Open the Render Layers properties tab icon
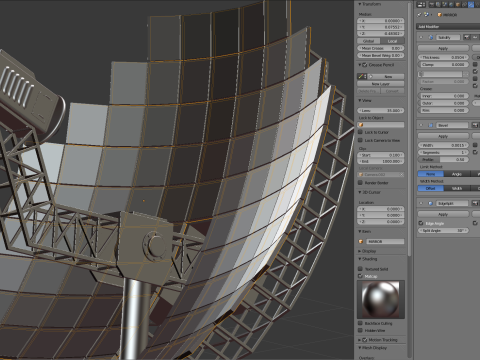 [x=438, y=5]
